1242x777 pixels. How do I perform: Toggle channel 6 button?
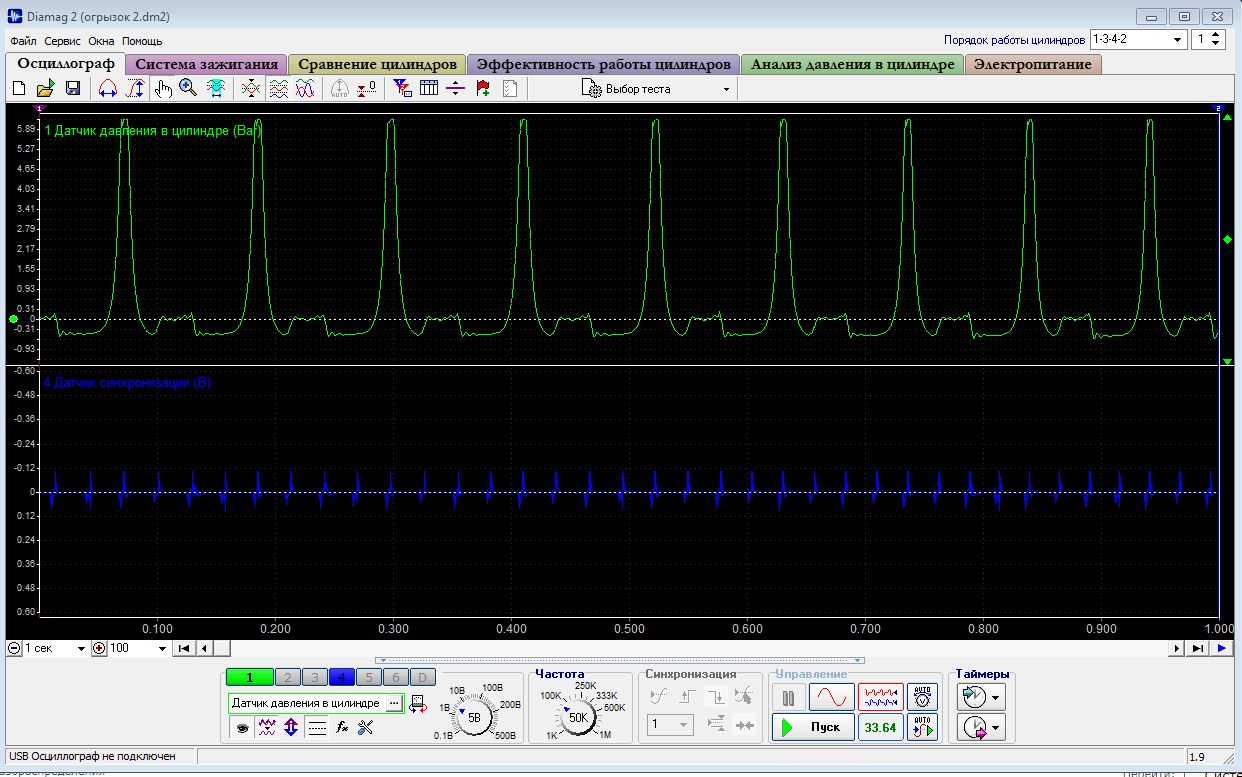click(x=395, y=678)
